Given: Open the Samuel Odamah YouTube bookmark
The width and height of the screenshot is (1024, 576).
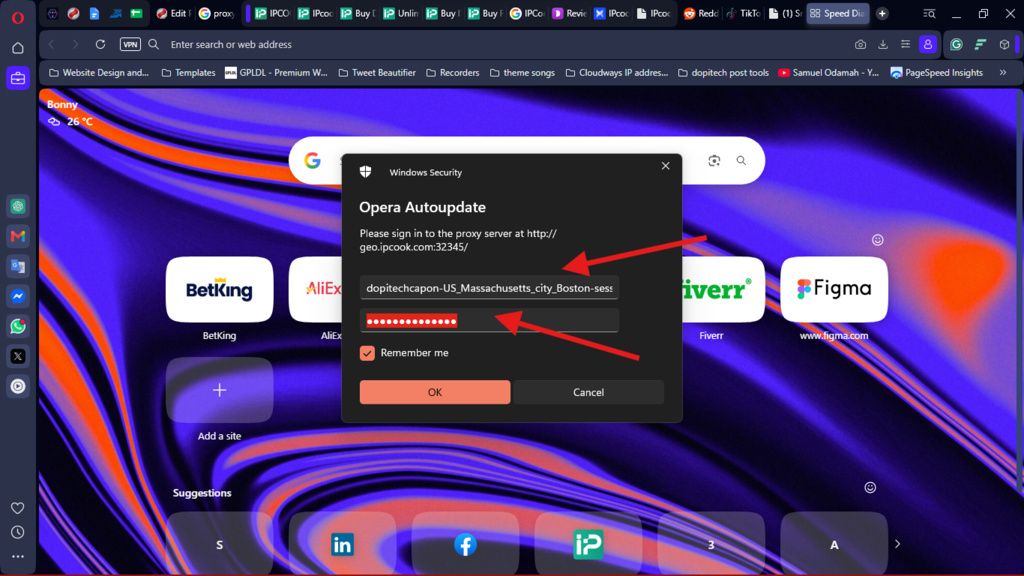Looking at the screenshot, I should click(x=828, y=72).
